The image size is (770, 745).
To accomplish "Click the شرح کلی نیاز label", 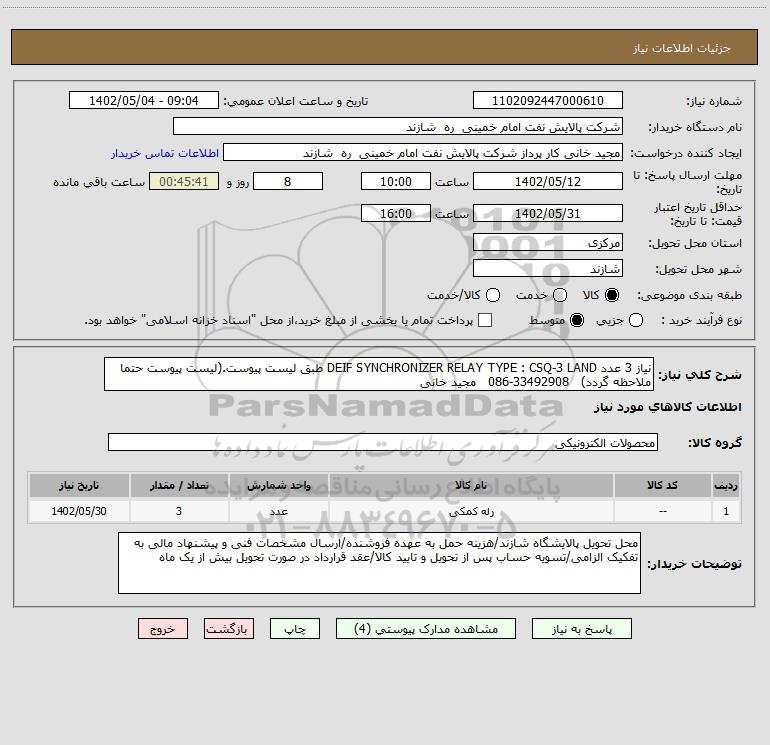I will tap(700, 375).
